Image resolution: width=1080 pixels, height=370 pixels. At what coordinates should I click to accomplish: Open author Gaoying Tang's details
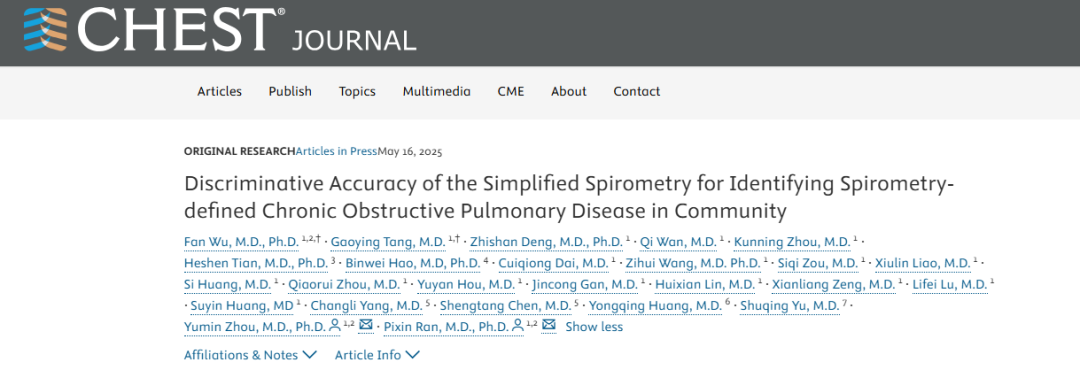[x=388, y=242]
